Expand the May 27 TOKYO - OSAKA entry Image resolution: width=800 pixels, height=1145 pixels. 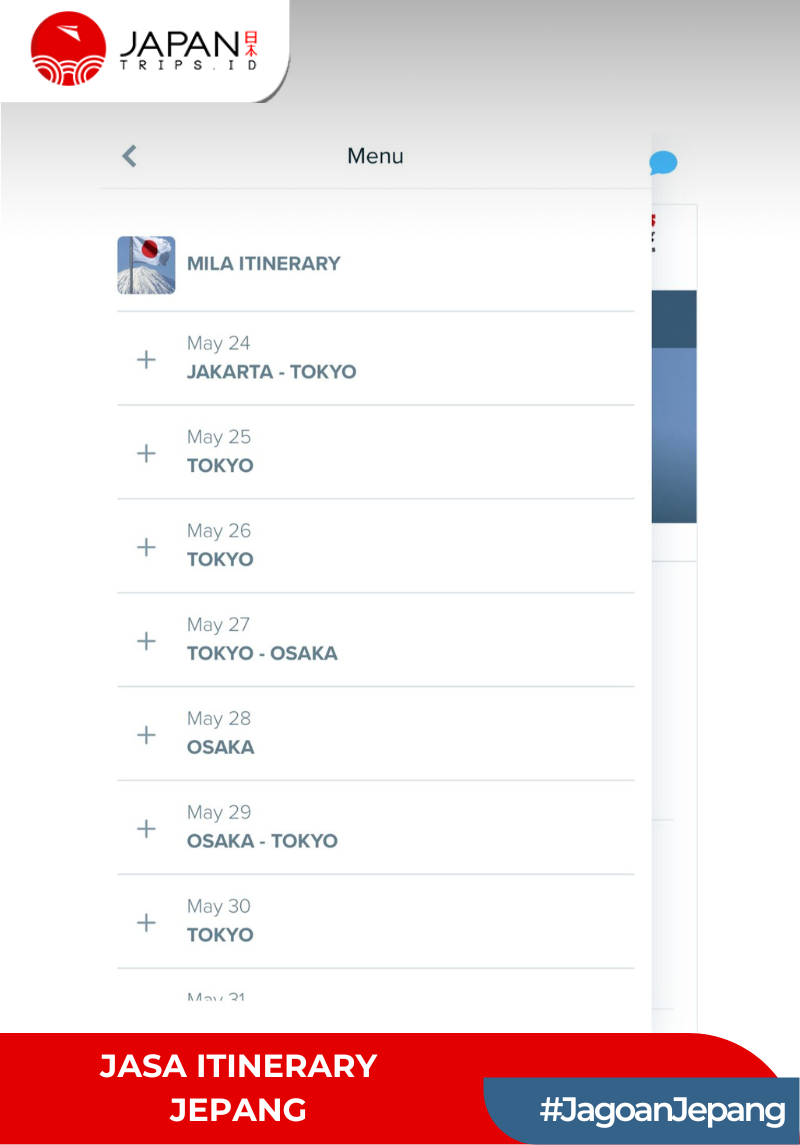pos(146,640)
